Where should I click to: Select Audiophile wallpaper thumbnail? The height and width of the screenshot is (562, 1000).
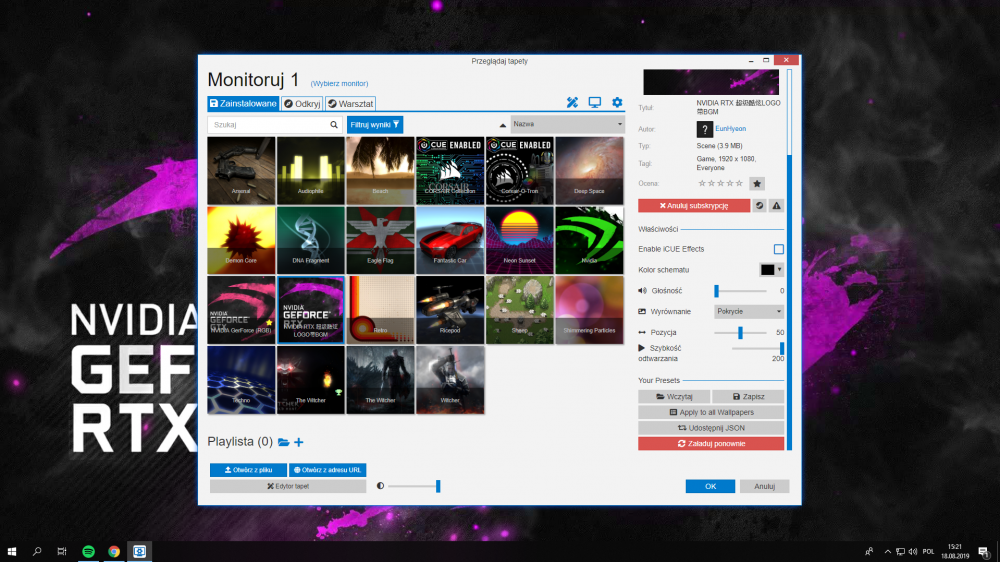[x=311, y=170]
